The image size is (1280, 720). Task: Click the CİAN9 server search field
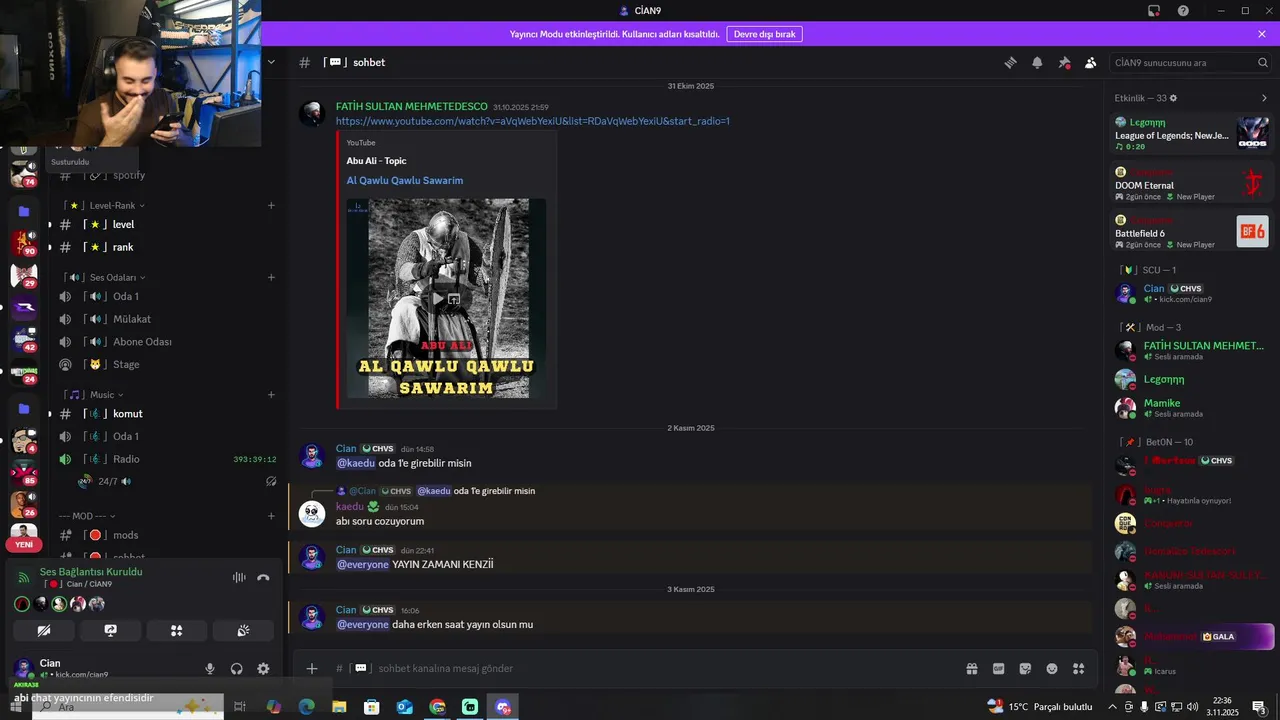[1191, 62]
